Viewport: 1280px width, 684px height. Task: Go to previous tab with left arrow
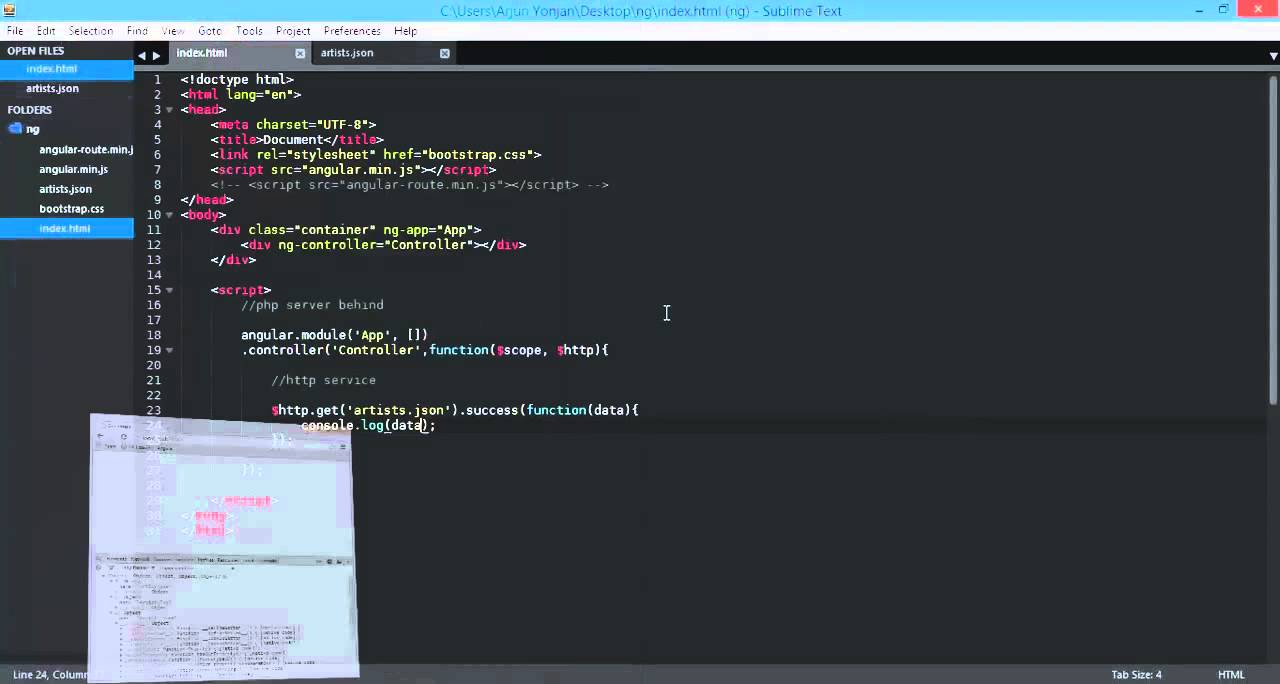(142, 55)
